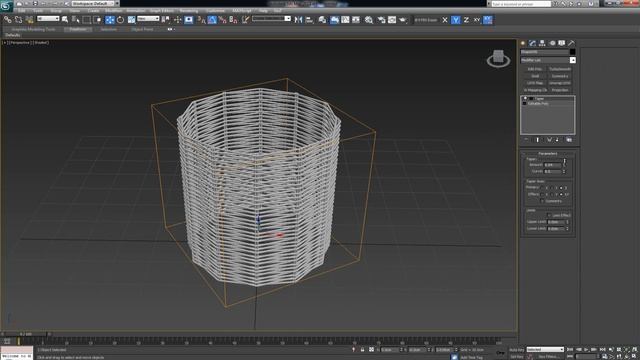The image size is (640, 360).
Task: Open the Material Editor icon
Action: (x=369, y=20)
